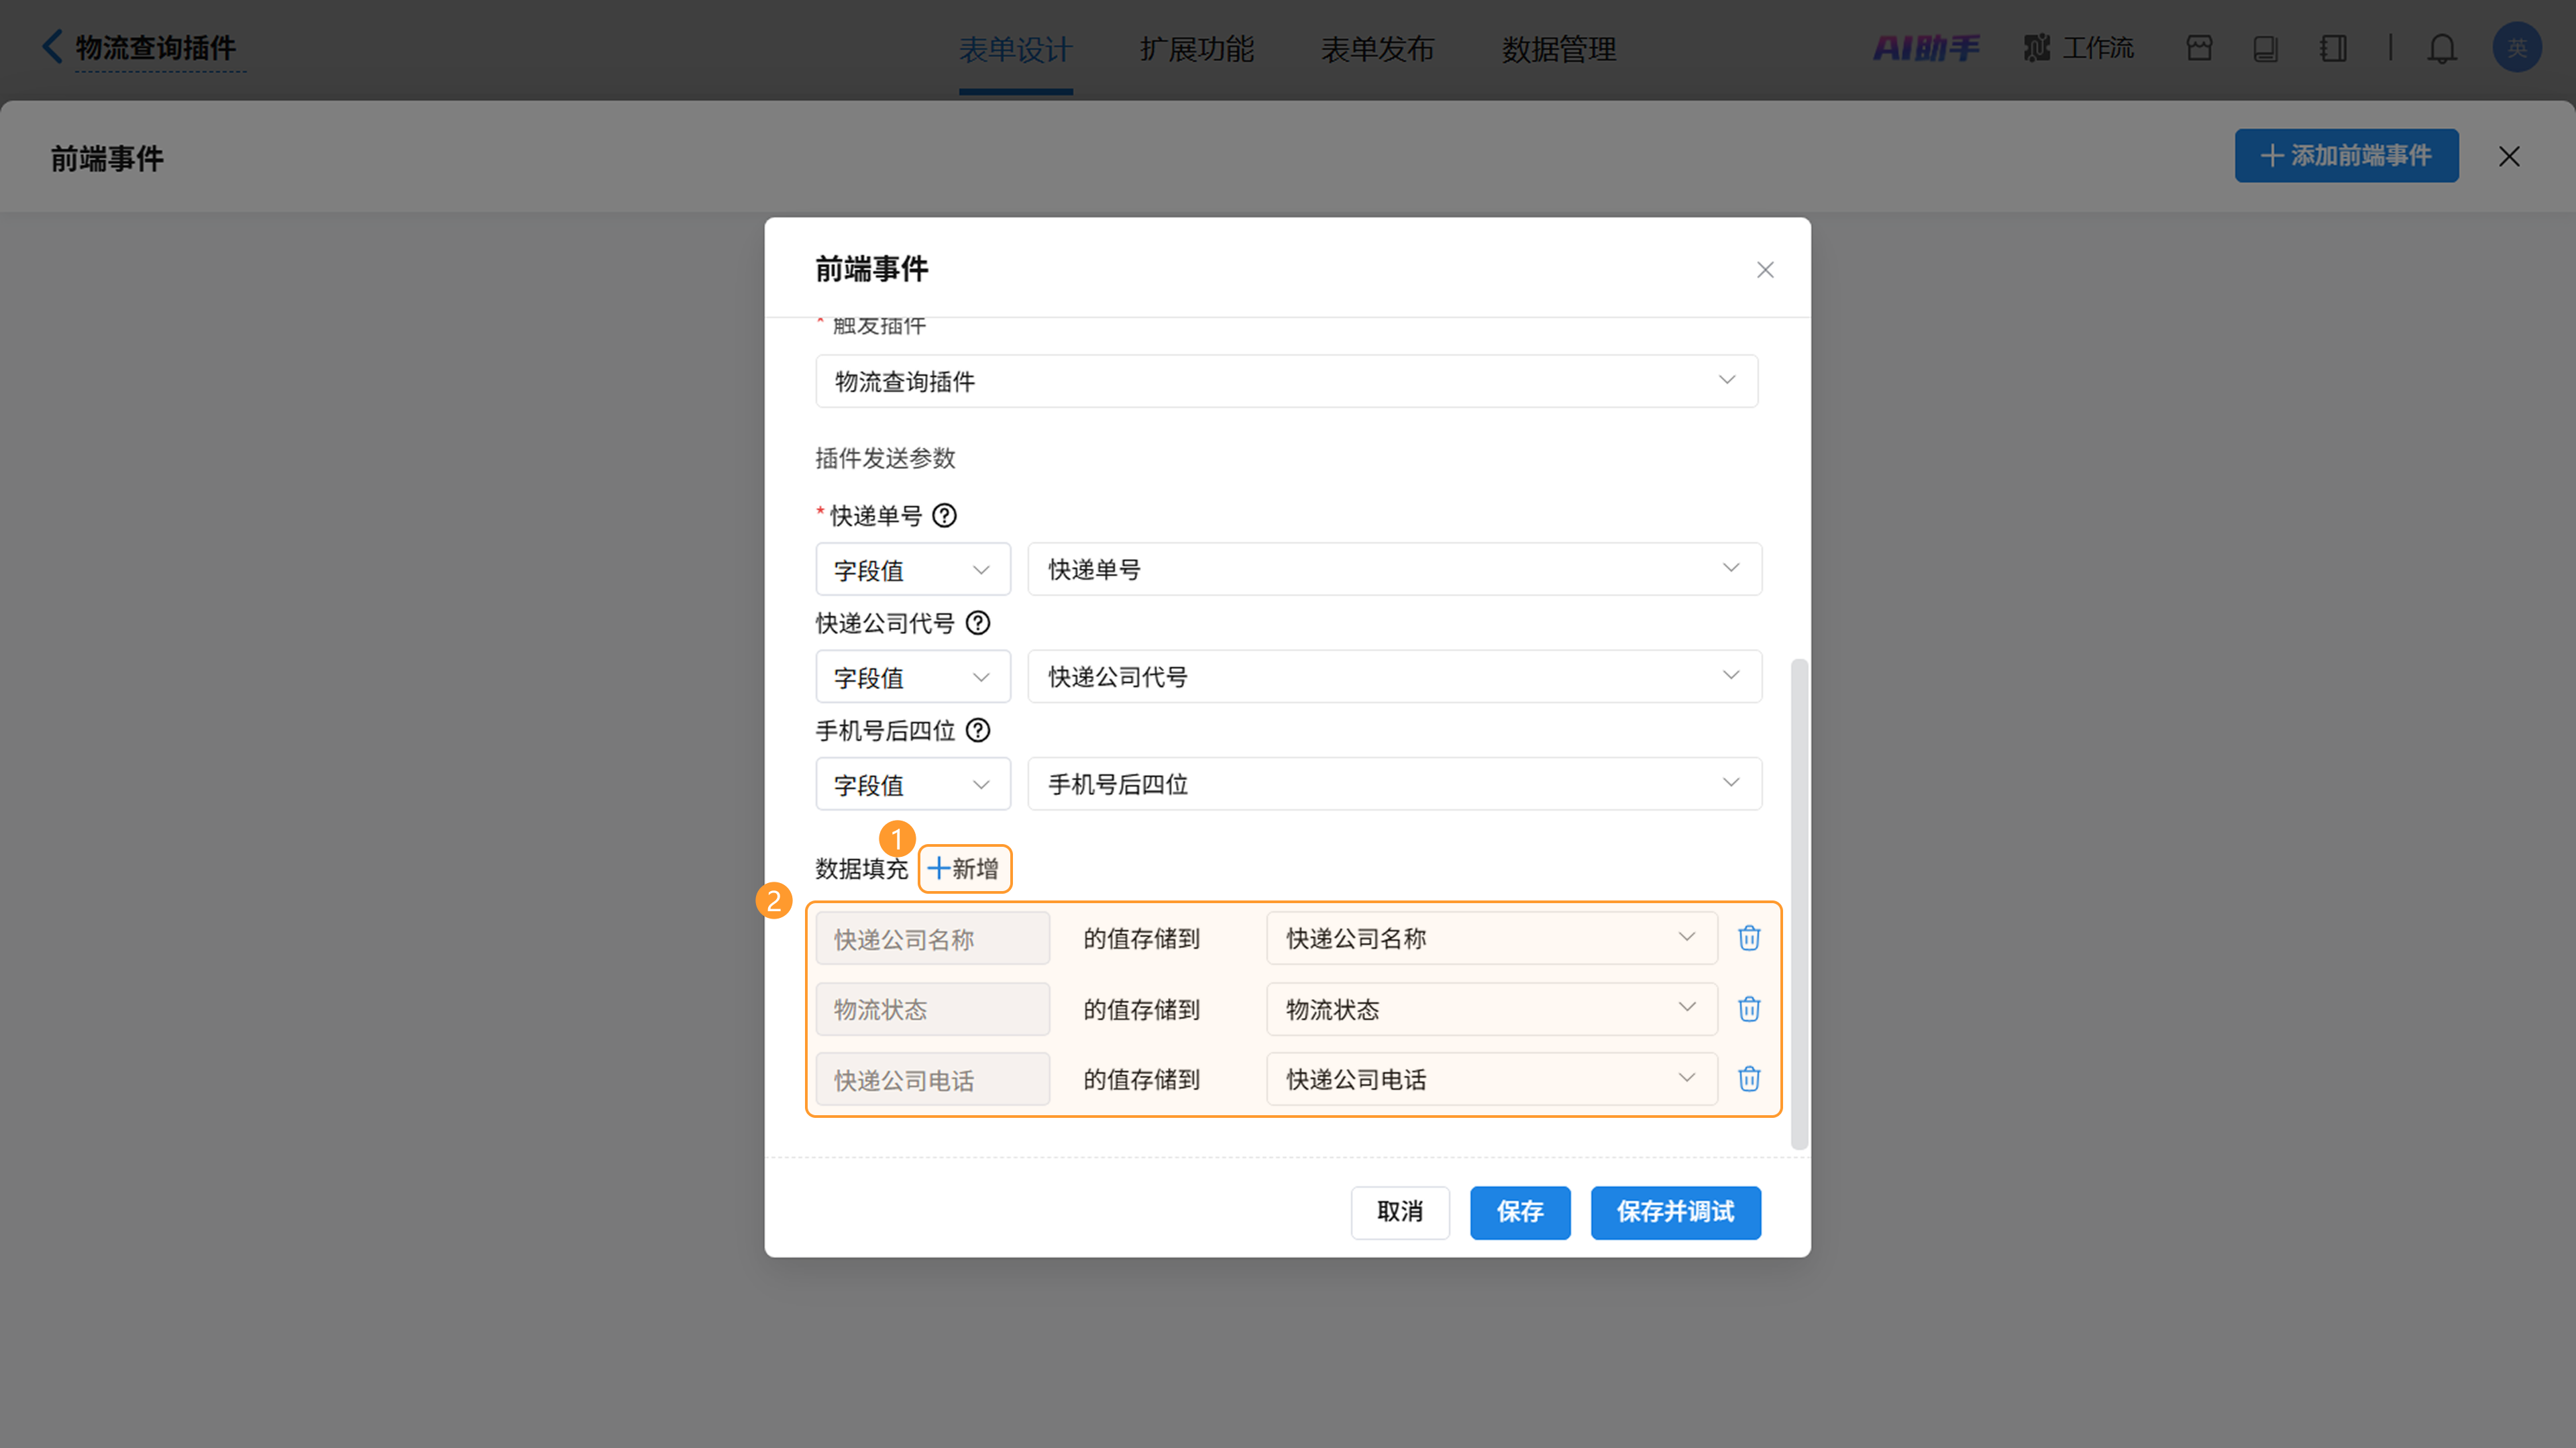Image resolution: width=2576 pixels, height=1448 pixels.
Task: Delete the 物流状态 fill row
Action: 1749,1009
